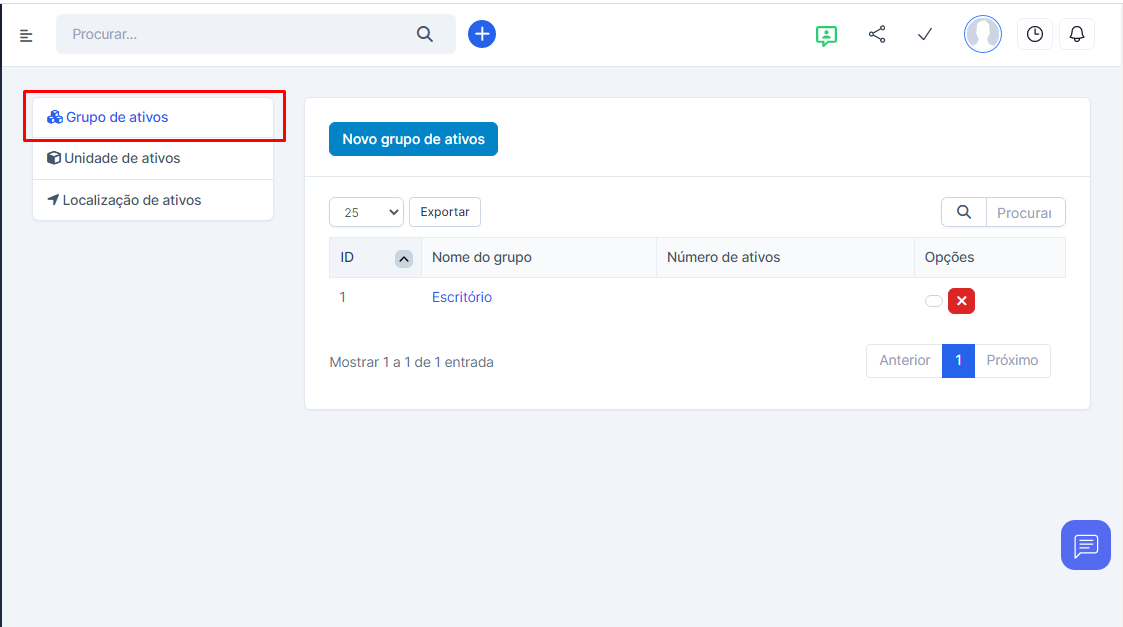The image size is (1123, 627).
Task: Open the clock timesheet icon
Action: tap(1035, 34)
